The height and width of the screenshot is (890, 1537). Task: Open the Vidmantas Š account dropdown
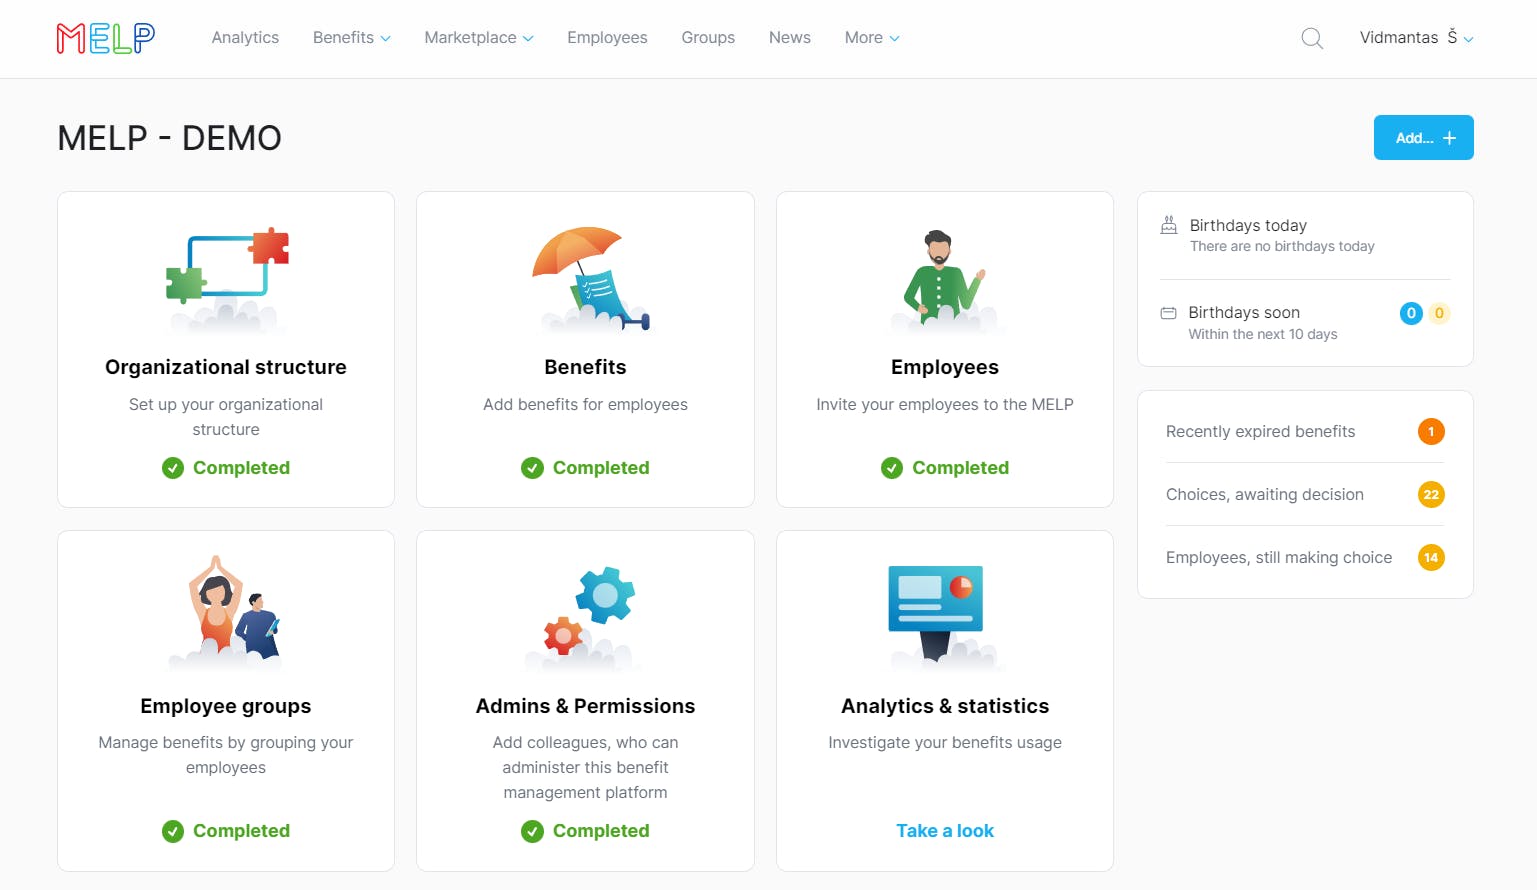[x=1415, y=37]
